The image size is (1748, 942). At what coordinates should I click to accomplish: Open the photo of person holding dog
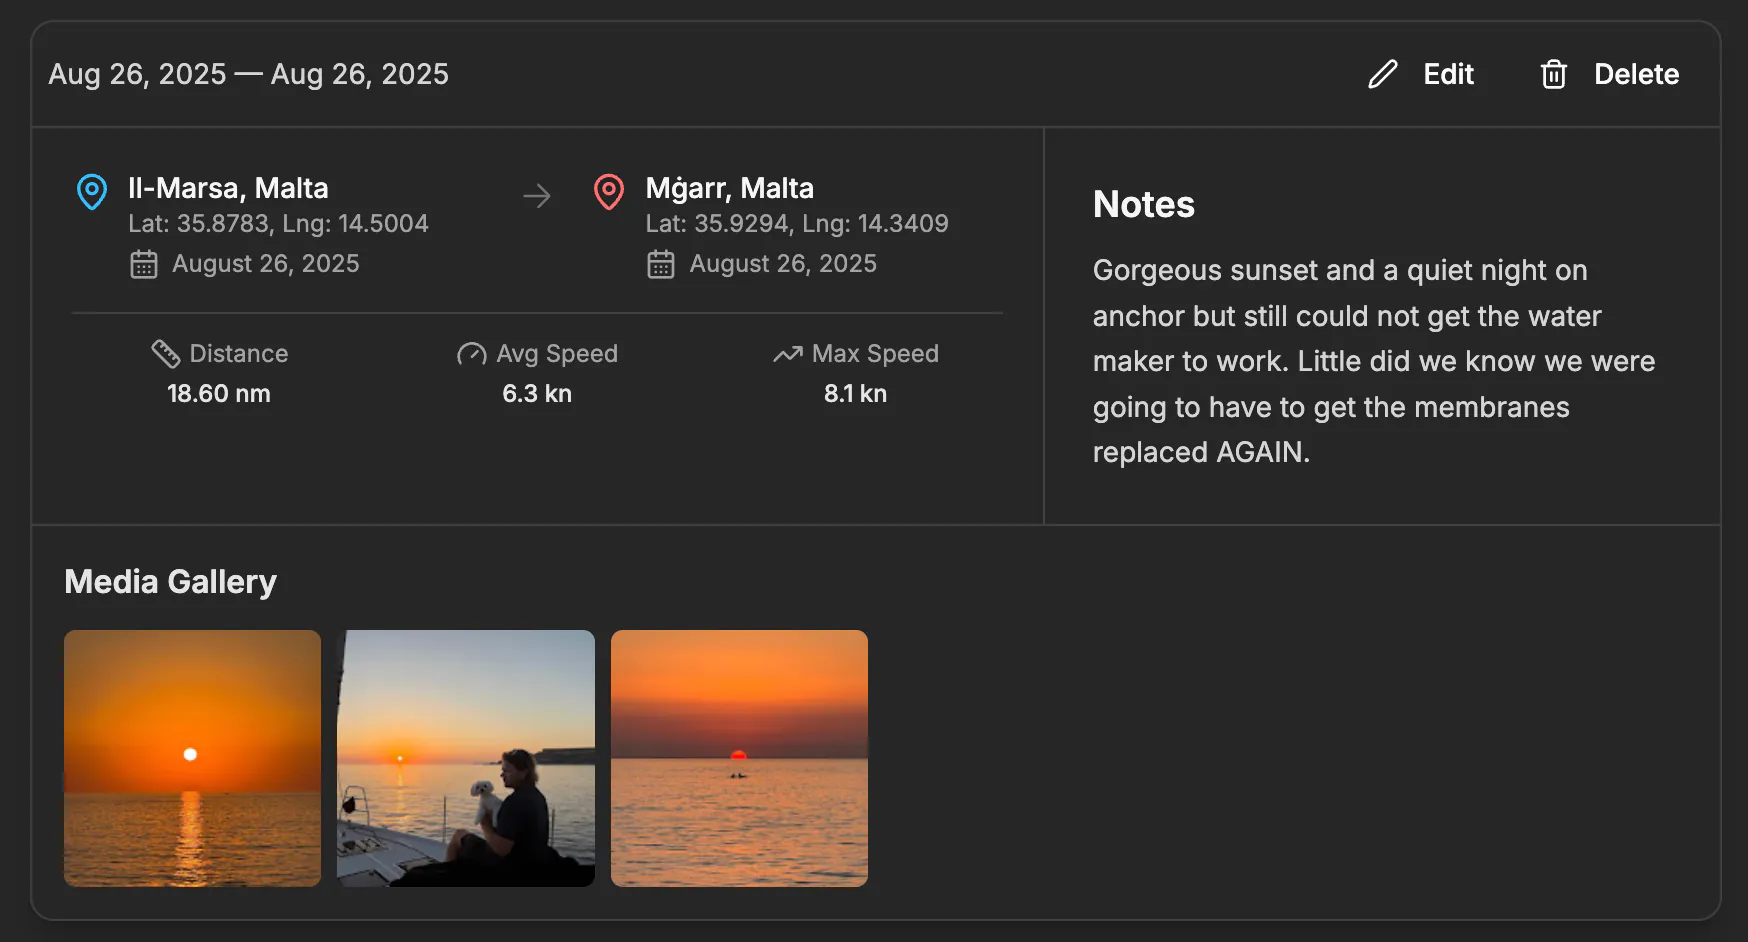466,758
